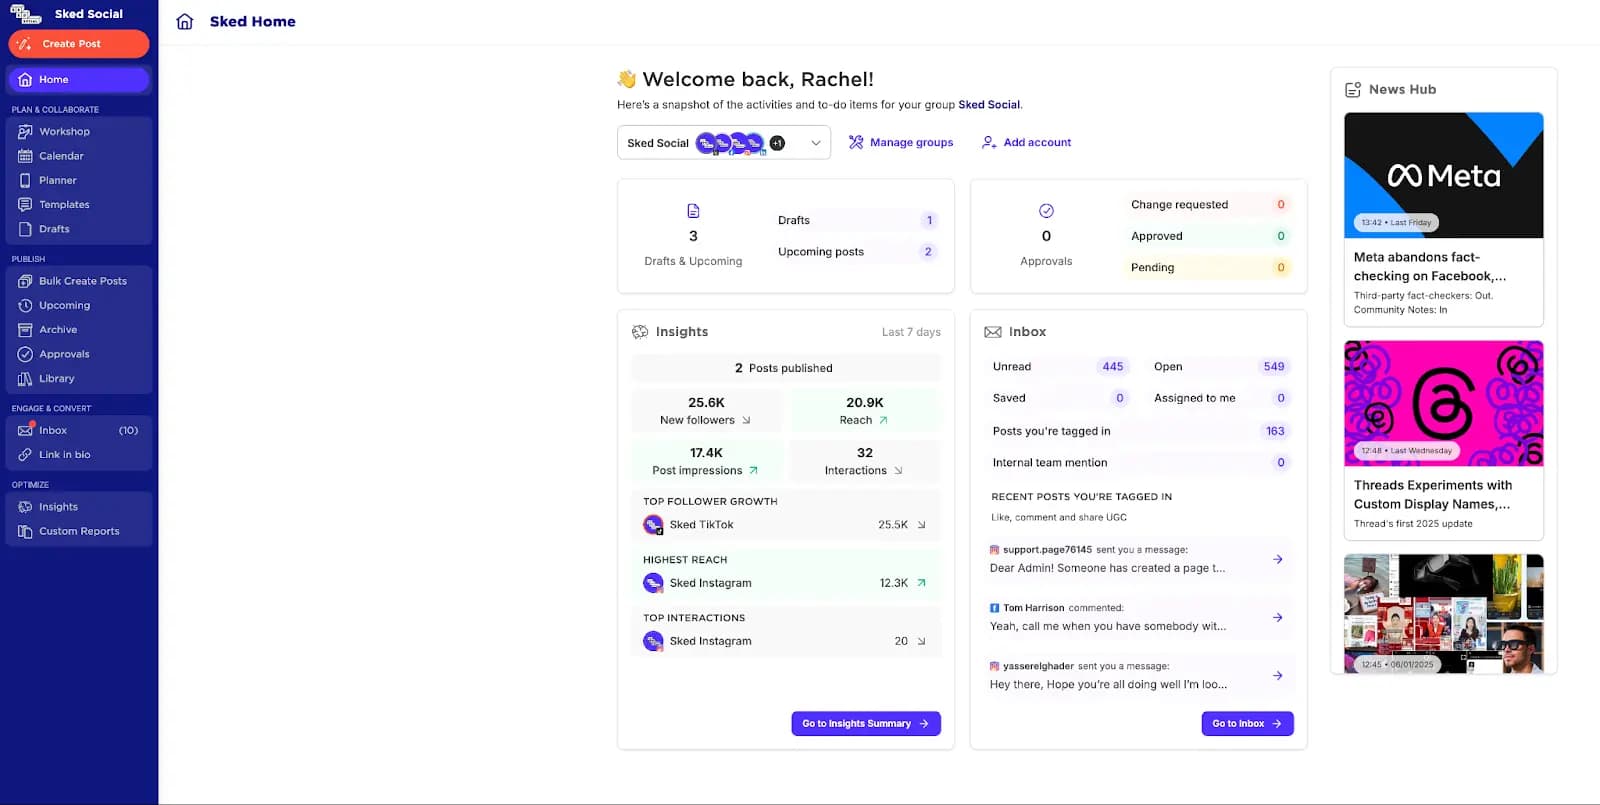The width and height of the screenshot is (1600, 805).
Task: Open the Meta news article thumbnail
Action: pyautogui.click(x=1443, y=175)
